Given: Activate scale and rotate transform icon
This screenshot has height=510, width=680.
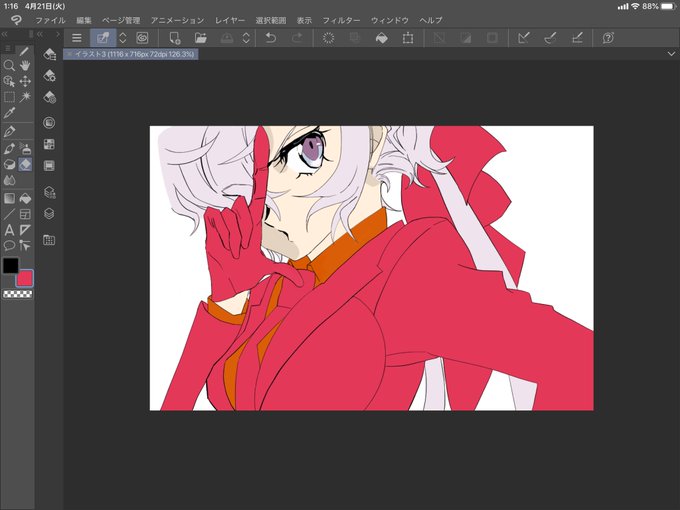Looking at the screenshot, I should point(408,38).
